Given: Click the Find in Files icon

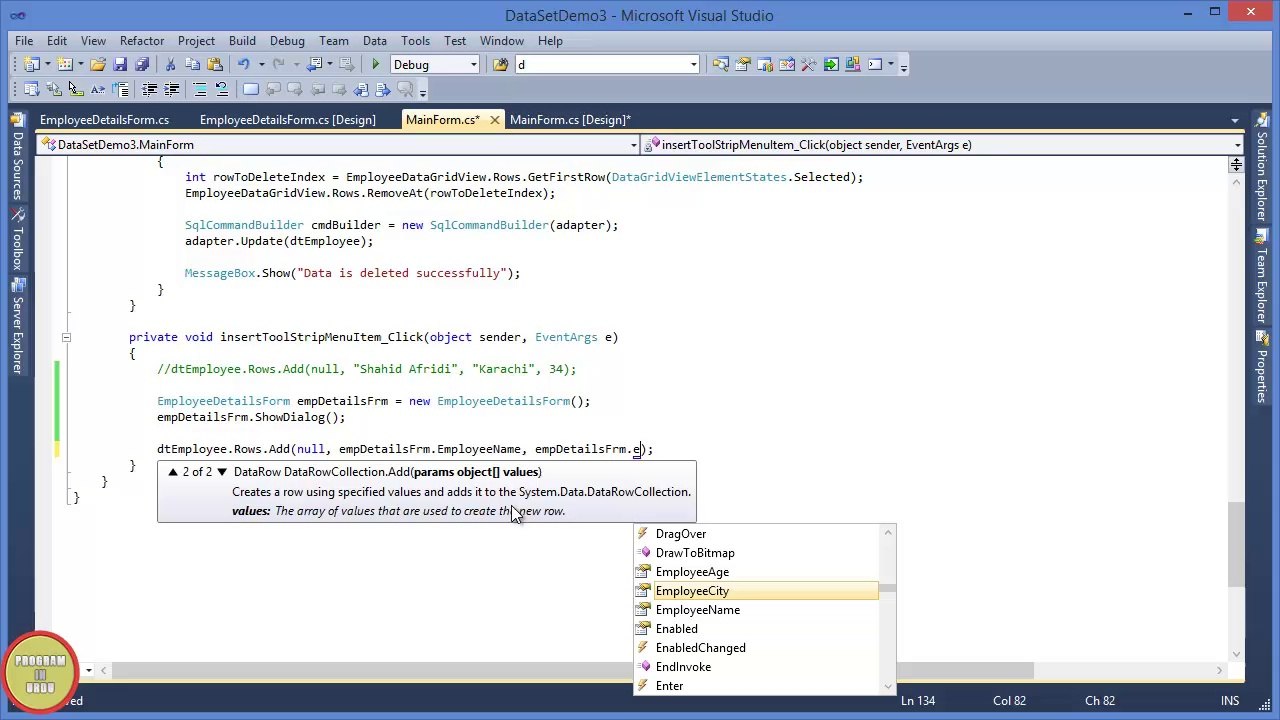Looking at the screenshot, I should pos(500,65).
